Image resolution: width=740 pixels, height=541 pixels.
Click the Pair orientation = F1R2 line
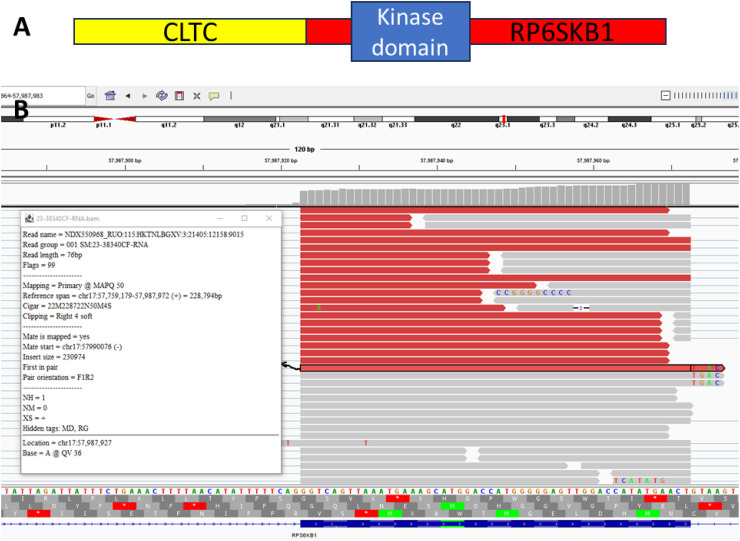pos(58,377)
